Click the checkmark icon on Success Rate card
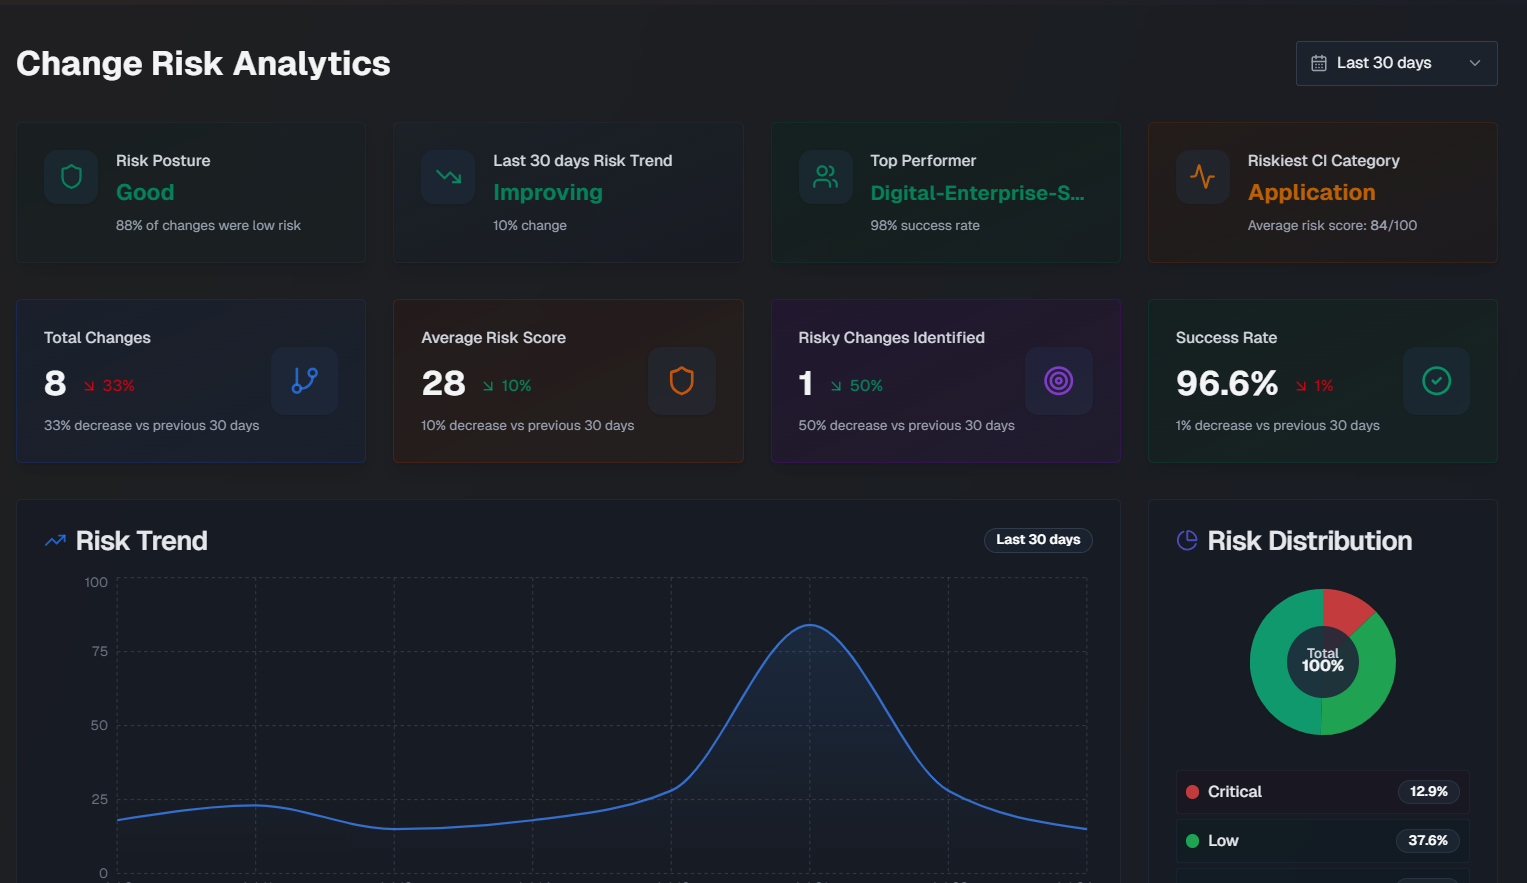 tap(1436, 381)
